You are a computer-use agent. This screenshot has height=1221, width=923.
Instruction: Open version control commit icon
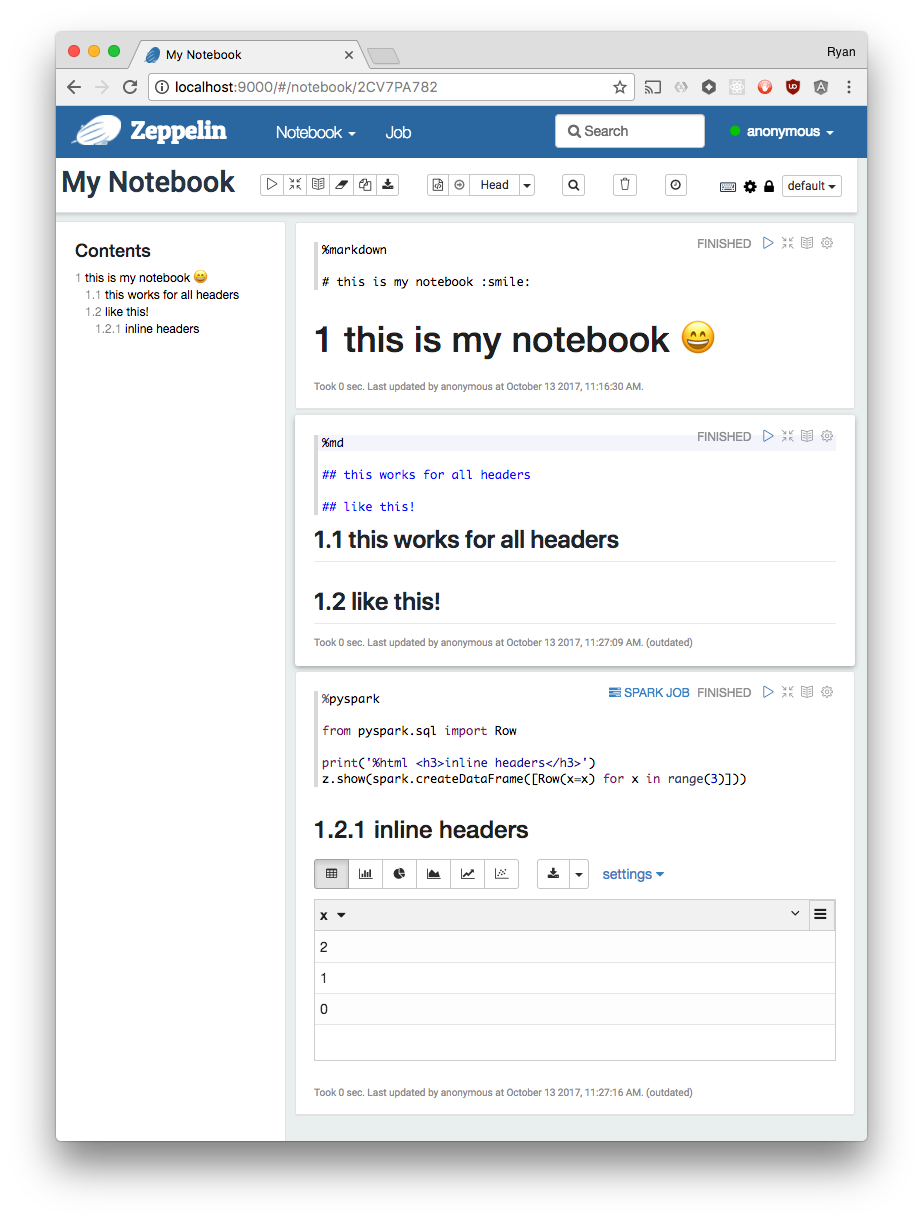439,185
